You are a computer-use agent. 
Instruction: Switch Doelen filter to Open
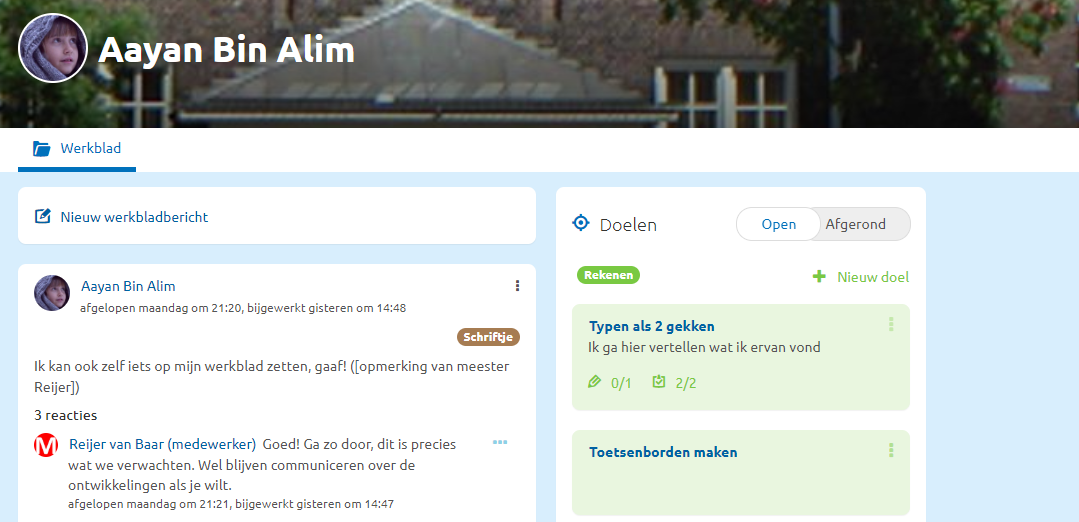click(778, 224)
